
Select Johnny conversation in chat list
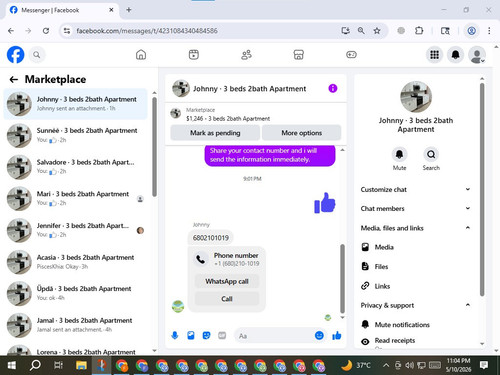pos(75,104)
